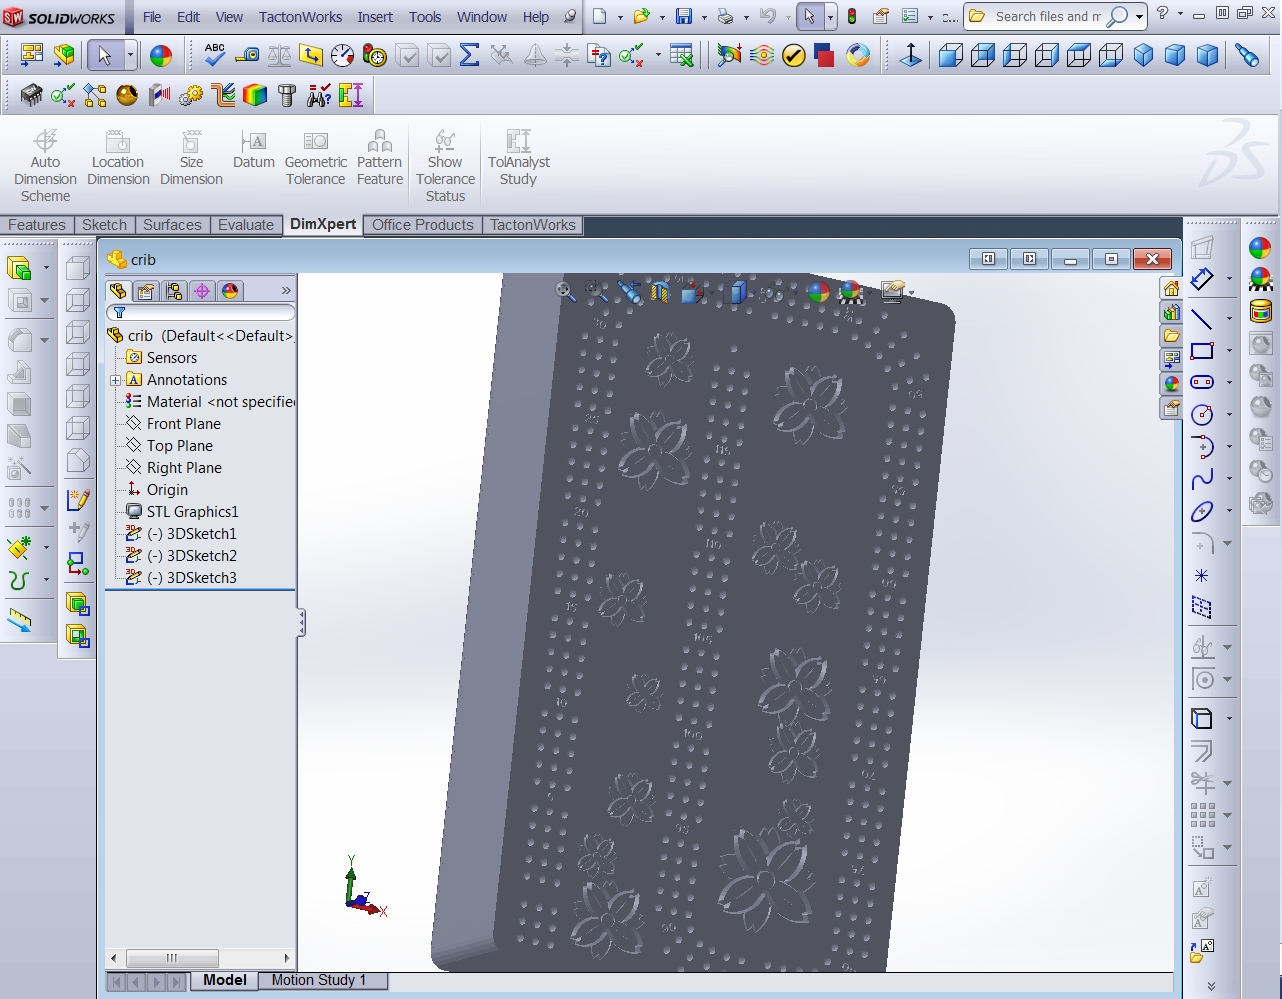This screenshot has height=999, width=1282.
Task: Open the Section View tool
Action: click(661, 293)
